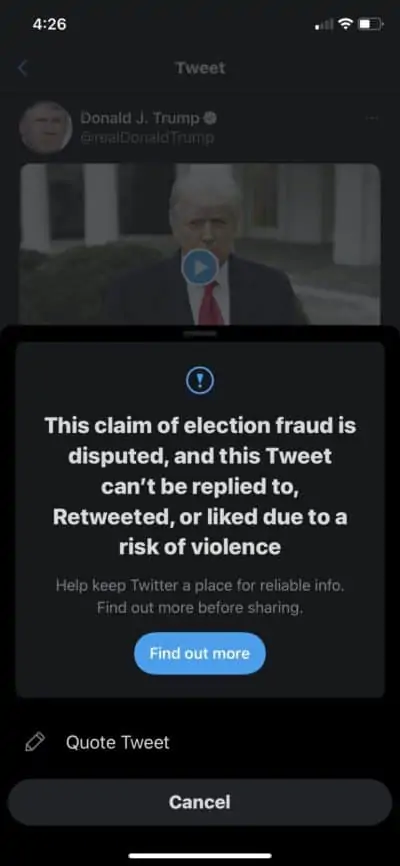Tap the Donald J. Trump display name
The height and width of the screenshot is (866, 400).
click(x=140, y=118)
